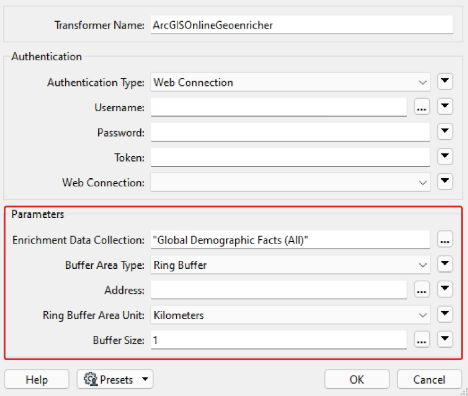
Task: Click the Username input field
Action: click(x=279, y=107)
